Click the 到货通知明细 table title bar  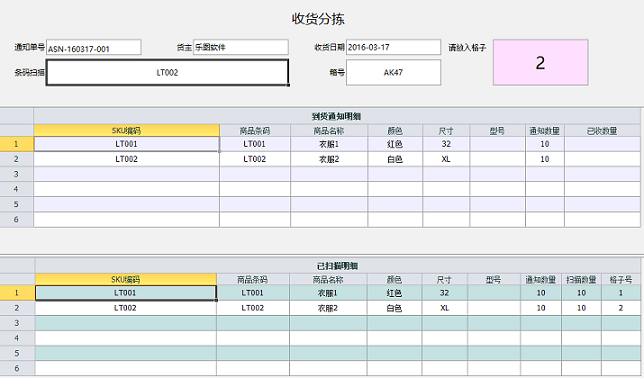point(337,116)
